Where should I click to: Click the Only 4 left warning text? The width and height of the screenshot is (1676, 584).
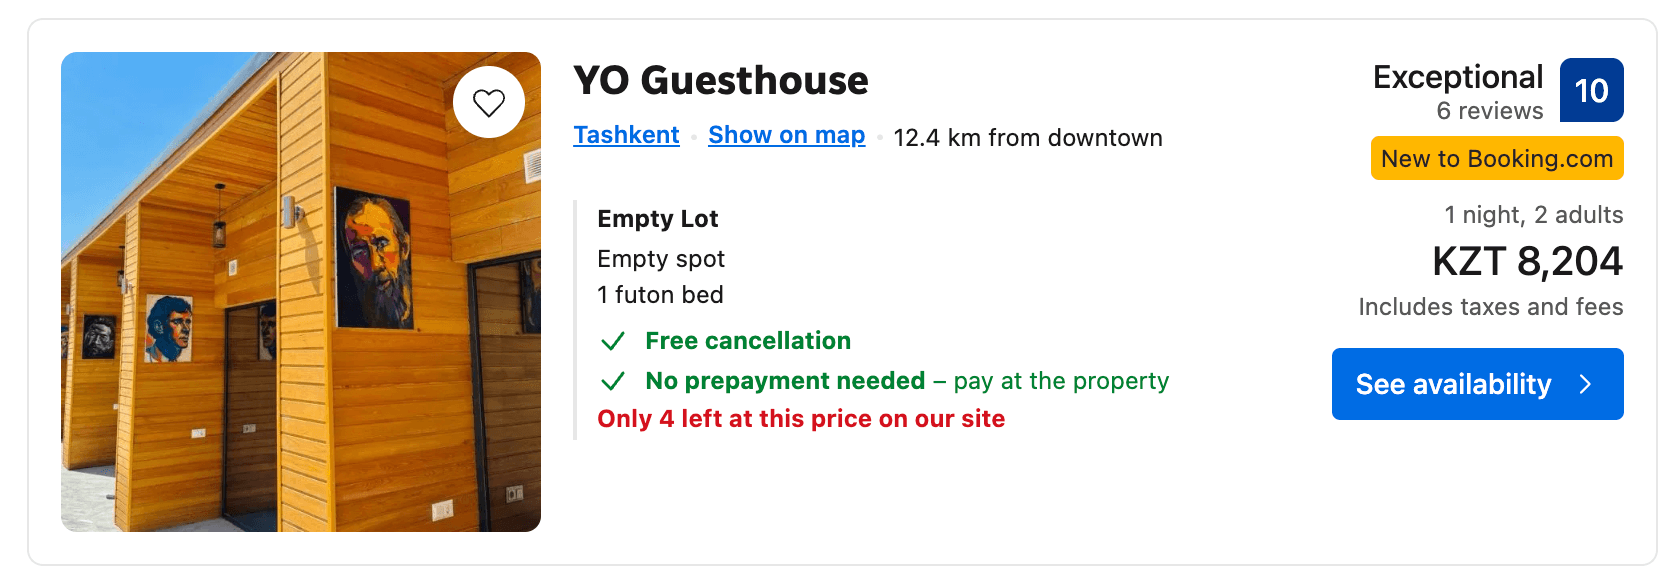point(801,419)
